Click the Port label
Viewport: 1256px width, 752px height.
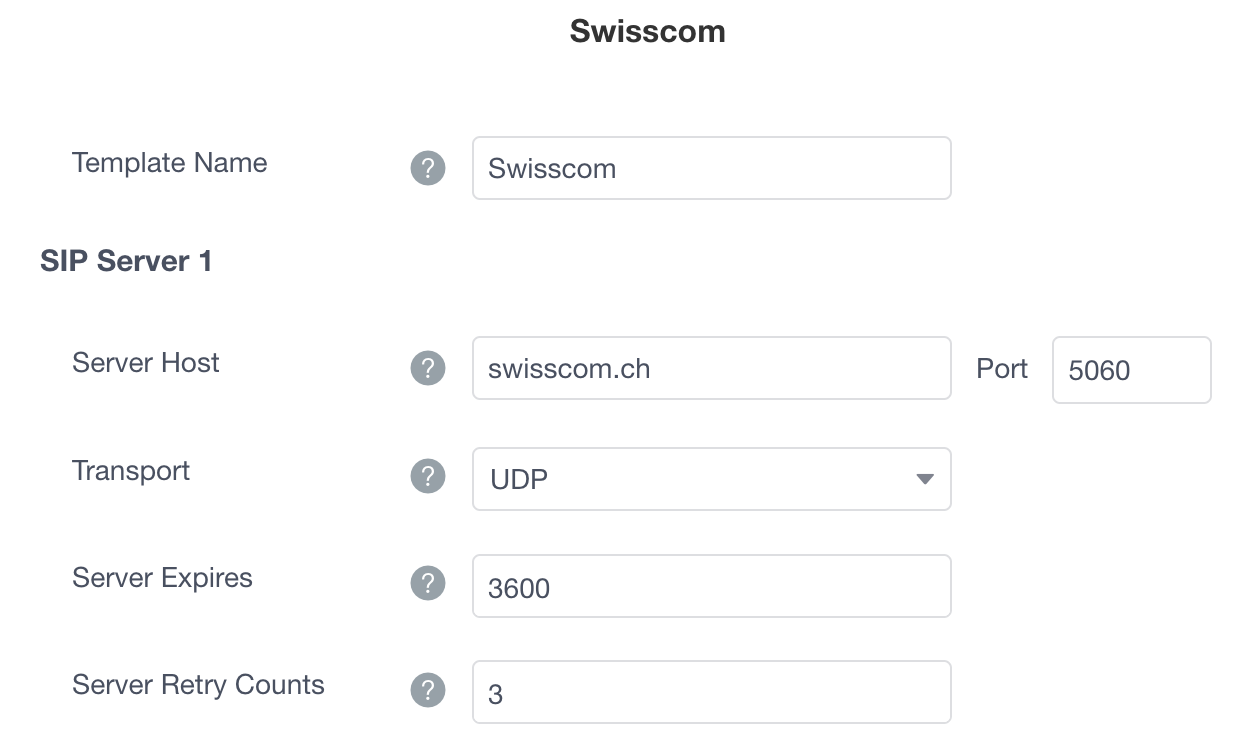click(x=1001, y=369)
